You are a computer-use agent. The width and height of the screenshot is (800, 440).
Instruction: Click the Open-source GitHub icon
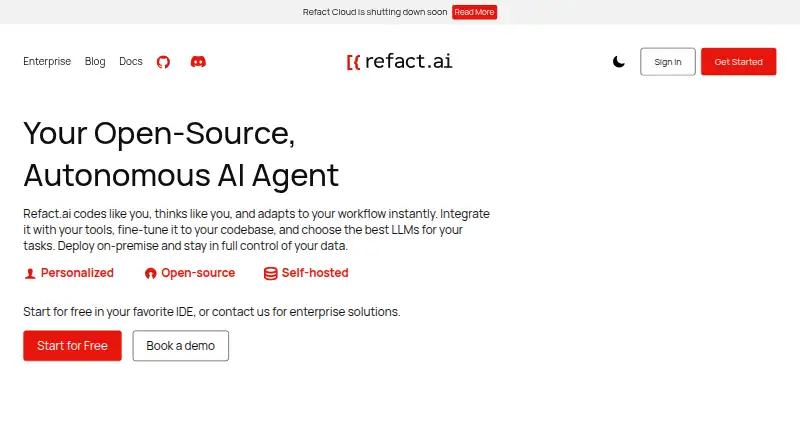tap(151, 274)
